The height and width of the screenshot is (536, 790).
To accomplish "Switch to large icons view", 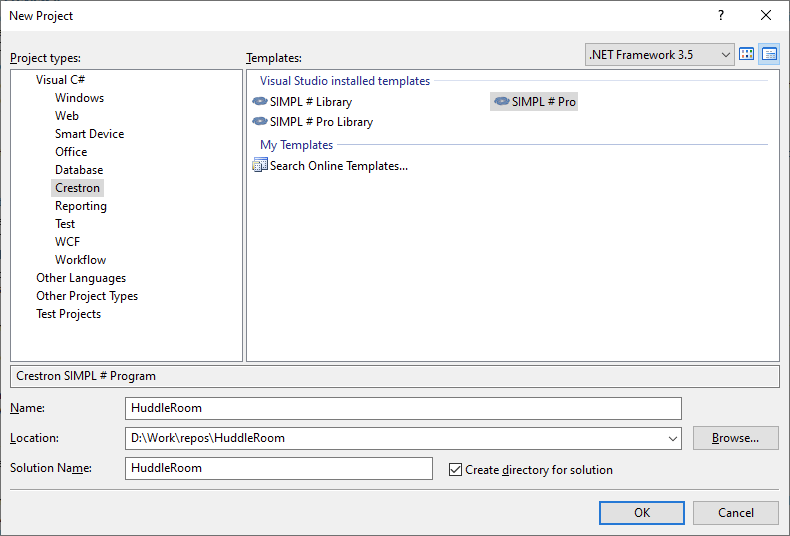I will (746, 55).
